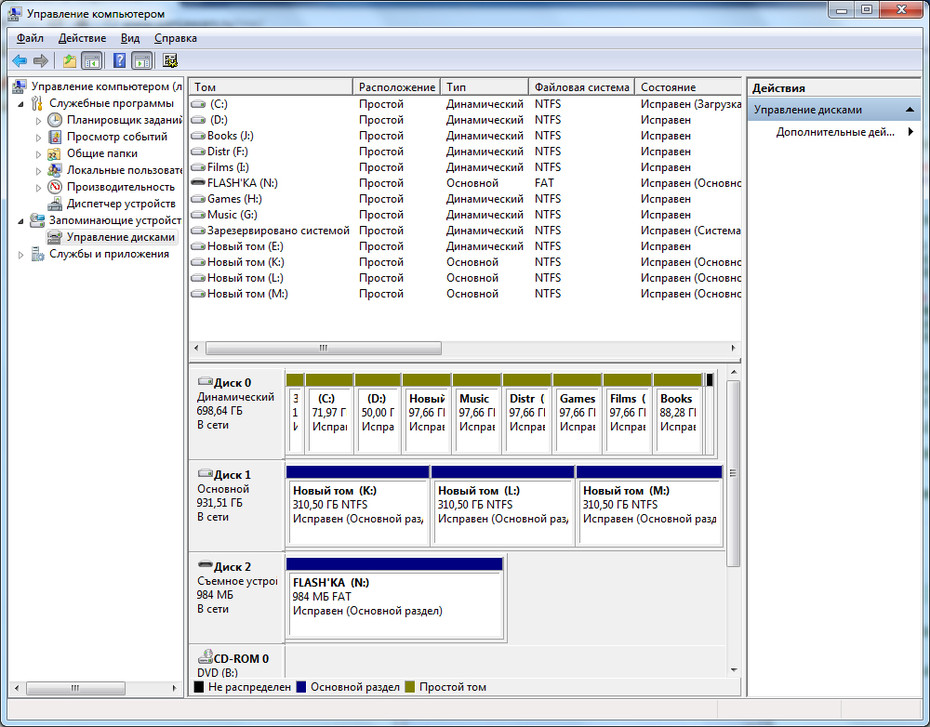Click the CD-ROM 0 drive label
This screenshot has width=930, height=727.
click(x=241, y=658)
